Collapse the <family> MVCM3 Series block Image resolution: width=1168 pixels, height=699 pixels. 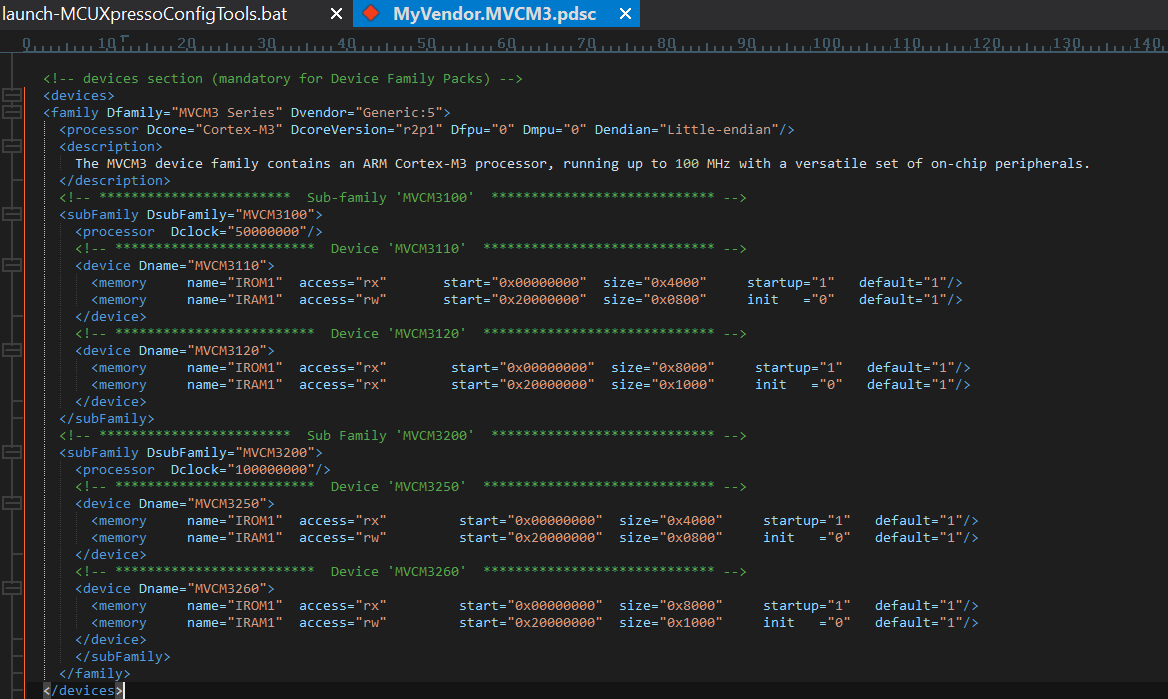12,112
